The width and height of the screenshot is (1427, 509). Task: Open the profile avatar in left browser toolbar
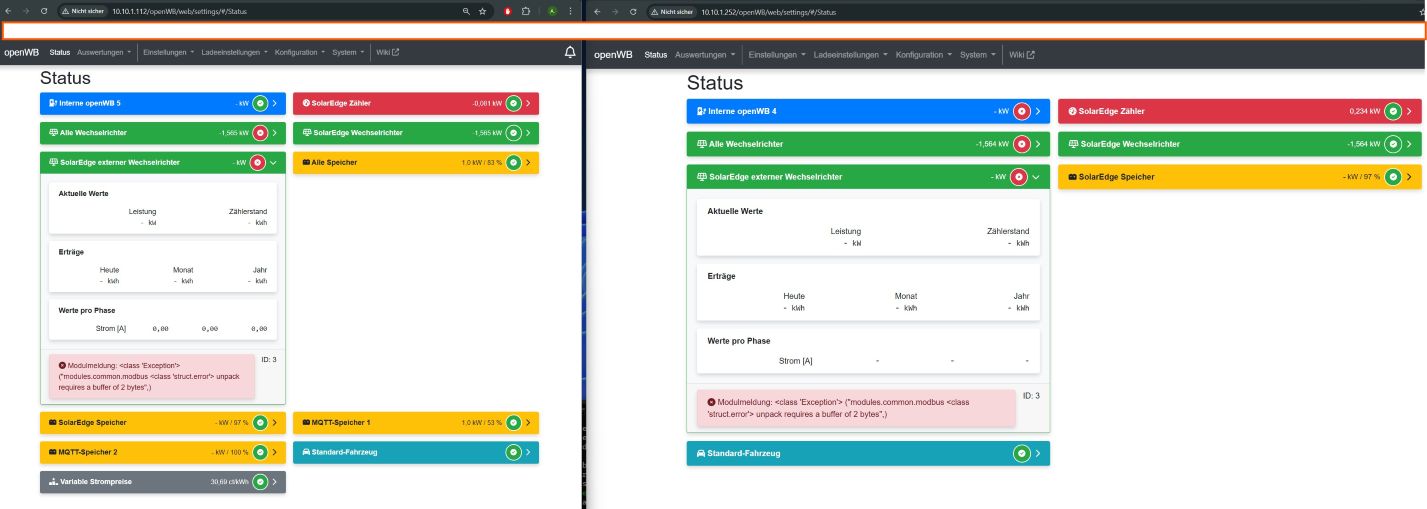tap(551, 11)
